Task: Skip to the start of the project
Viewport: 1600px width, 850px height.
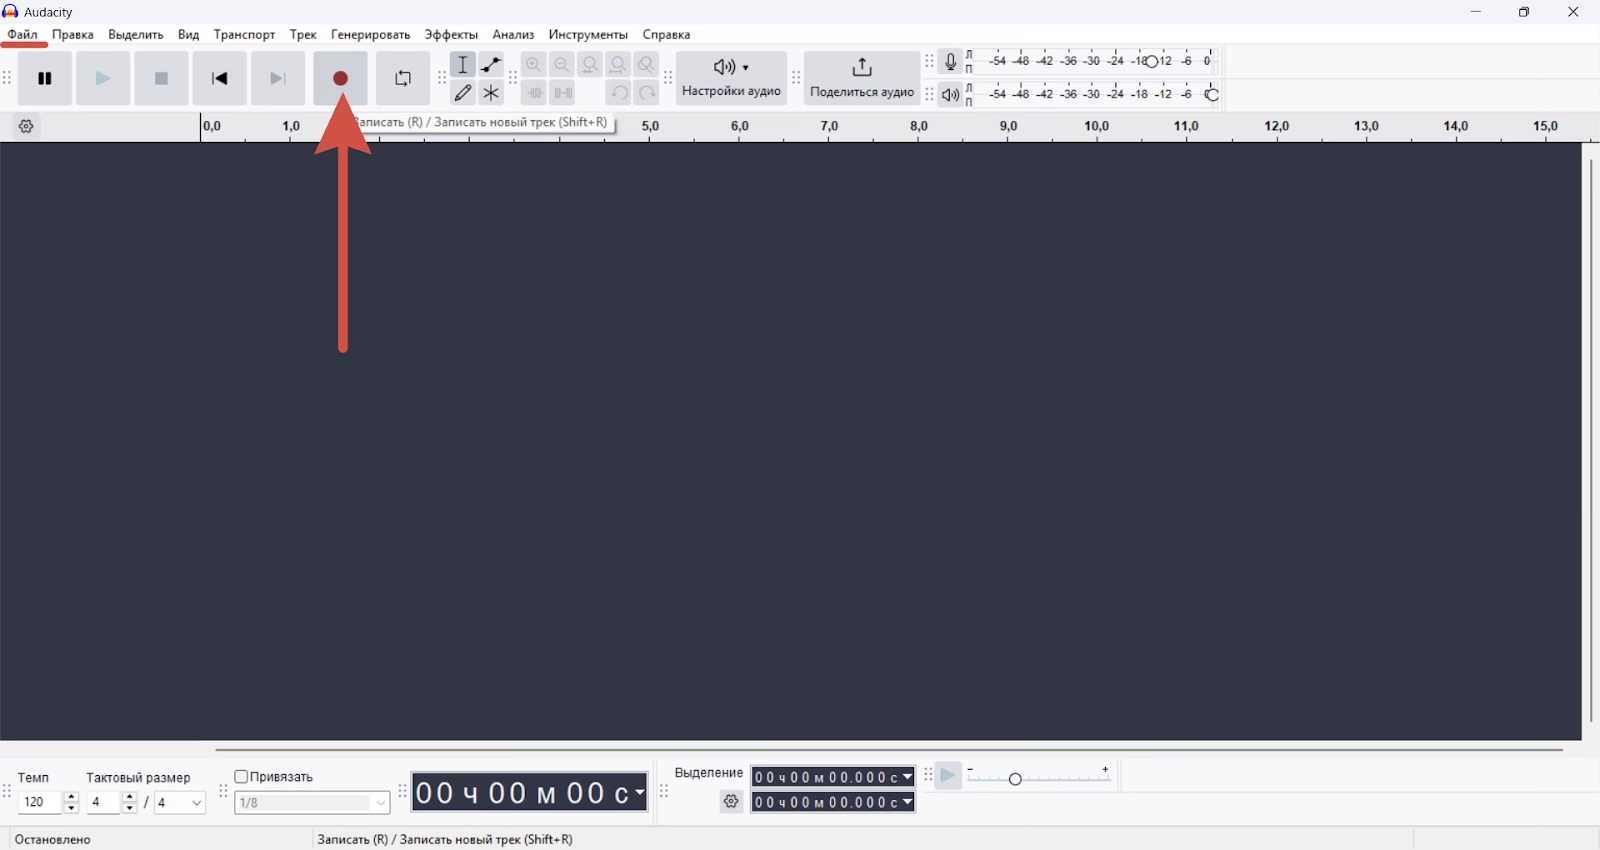Action: [220, 79]
